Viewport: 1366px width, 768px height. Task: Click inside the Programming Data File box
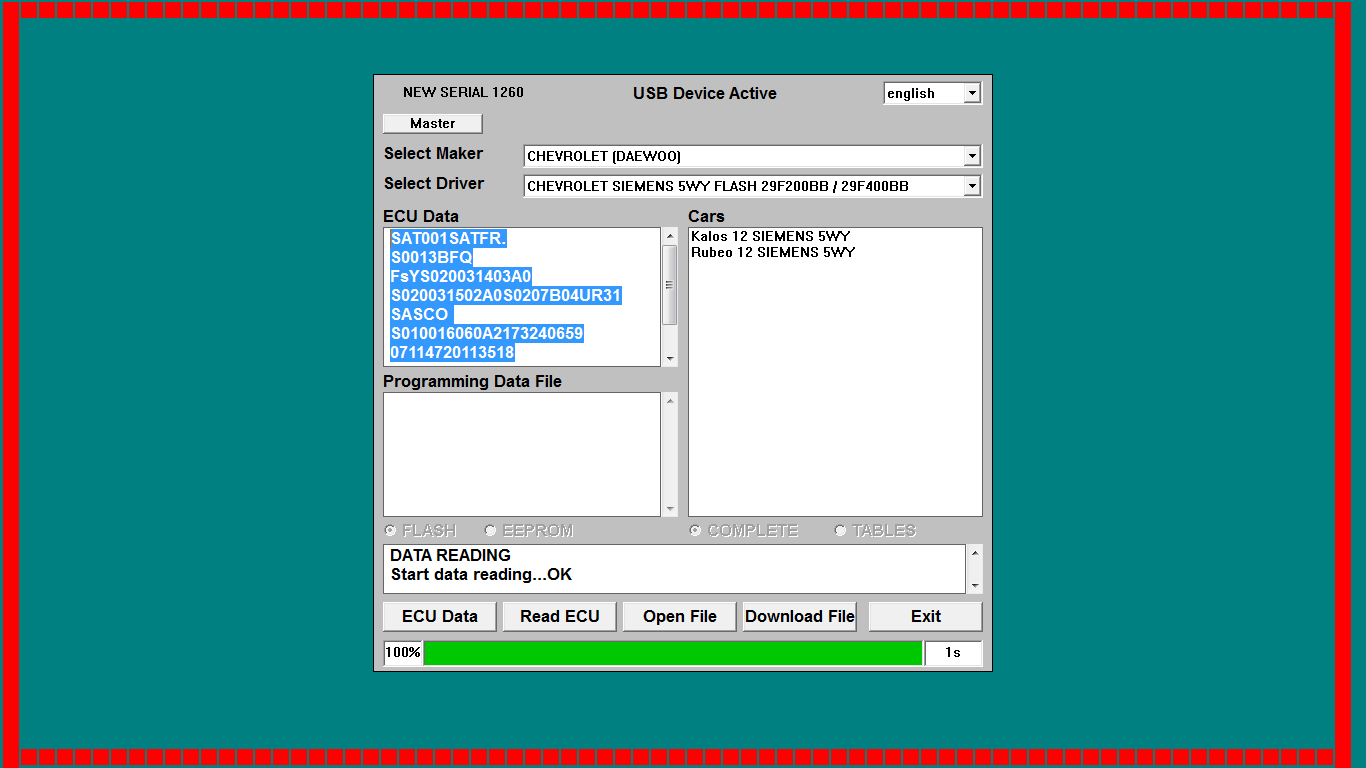click(x=521, y=454)
